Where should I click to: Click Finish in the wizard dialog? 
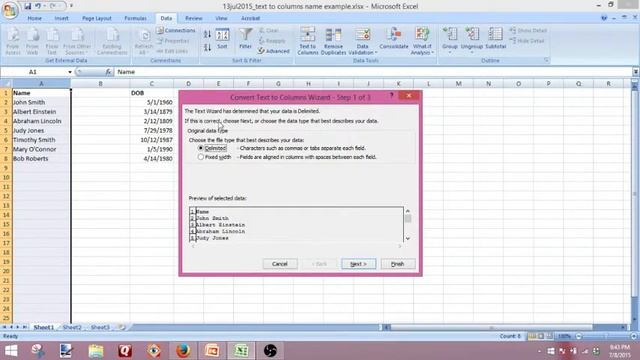pyautogui.click(x=398, y=264)
